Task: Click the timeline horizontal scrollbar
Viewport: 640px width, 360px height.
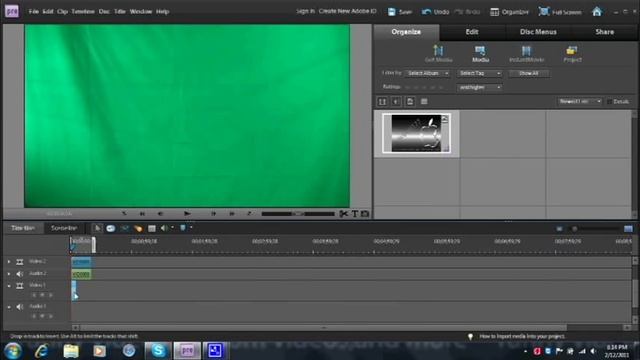Action: 323,327
